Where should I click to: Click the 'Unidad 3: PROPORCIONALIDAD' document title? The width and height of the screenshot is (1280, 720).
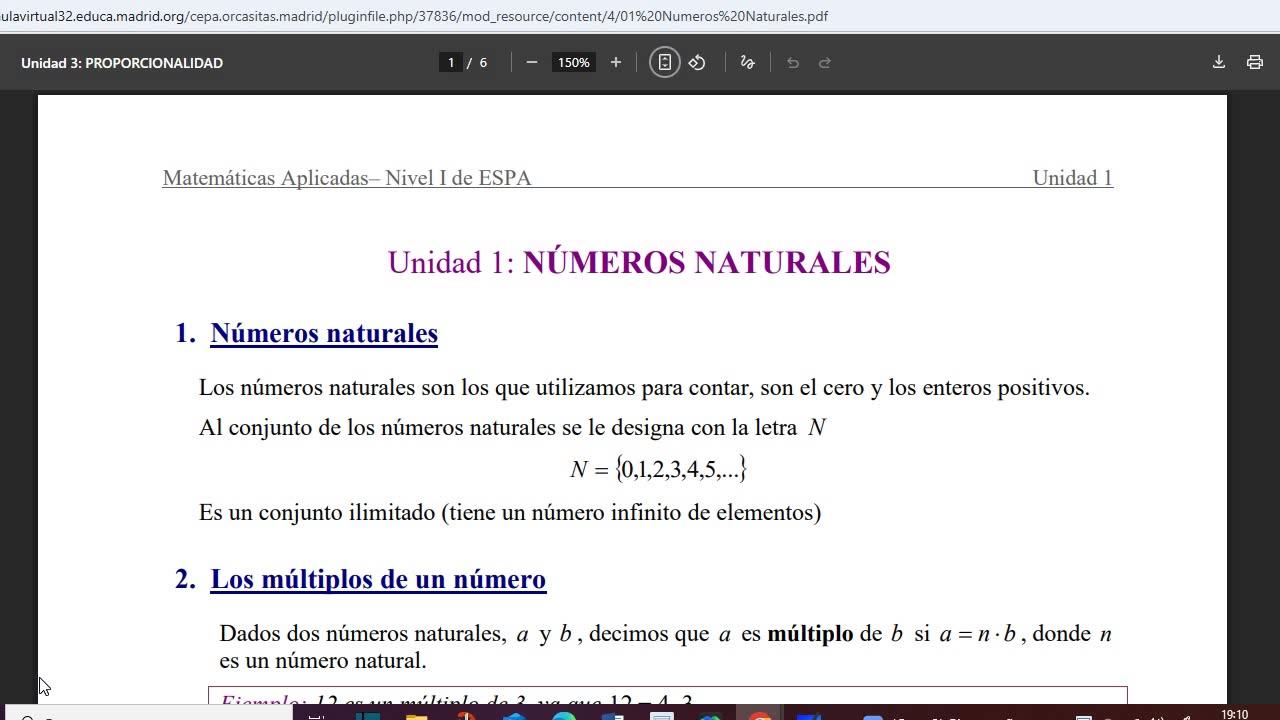click(x=122, y=62)
